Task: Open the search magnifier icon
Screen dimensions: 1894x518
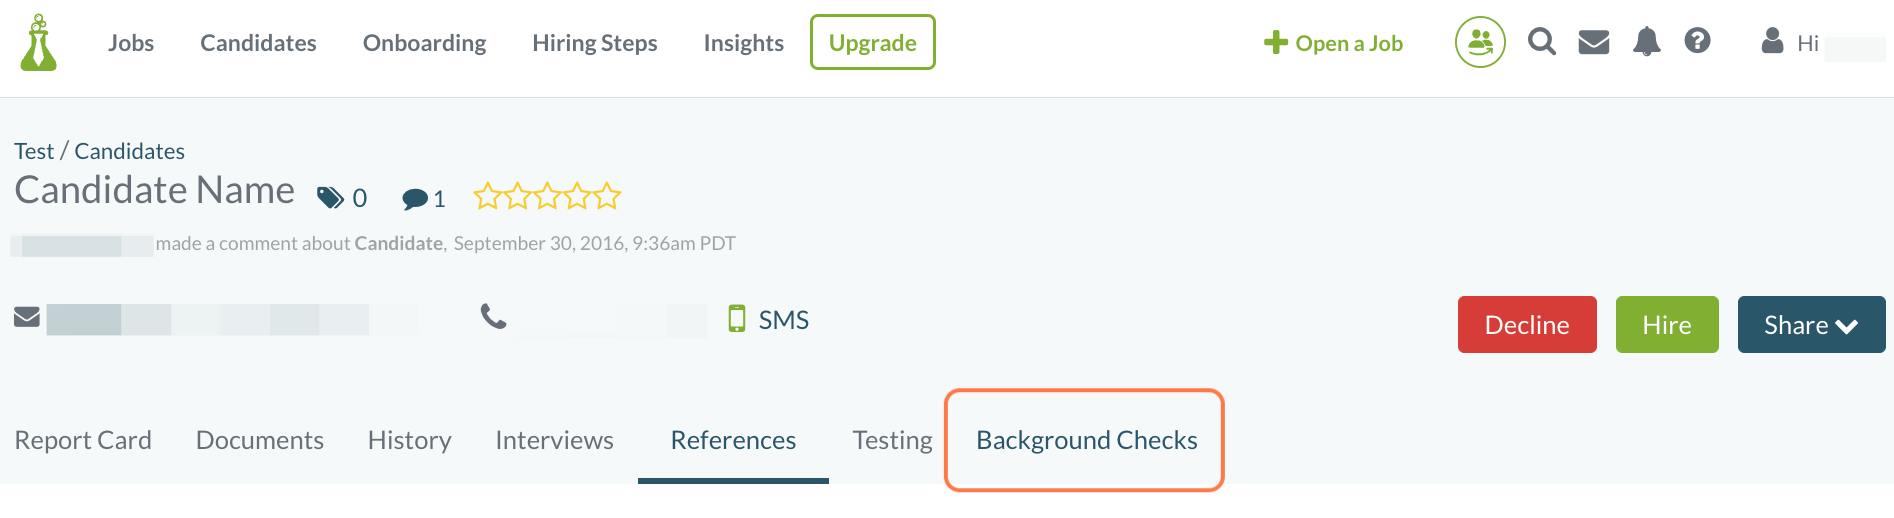Action: [x=1541, y=42]
